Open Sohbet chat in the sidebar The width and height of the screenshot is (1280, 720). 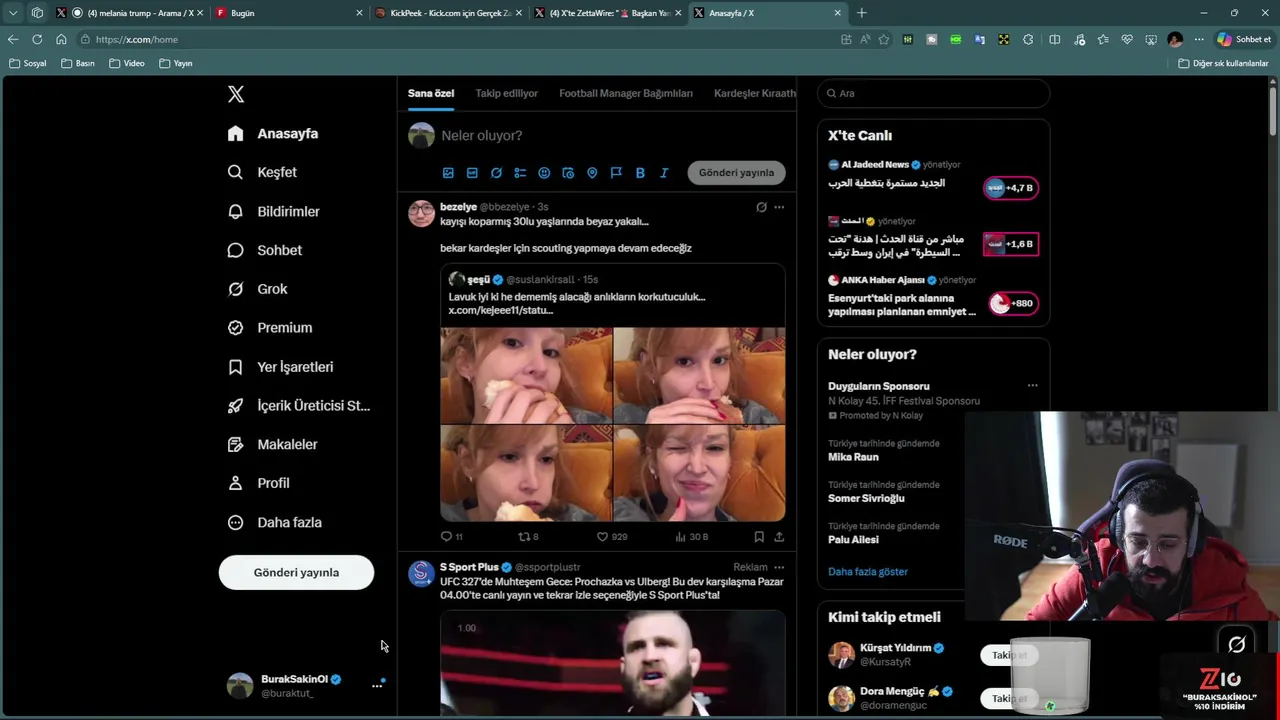click(265, 250)
